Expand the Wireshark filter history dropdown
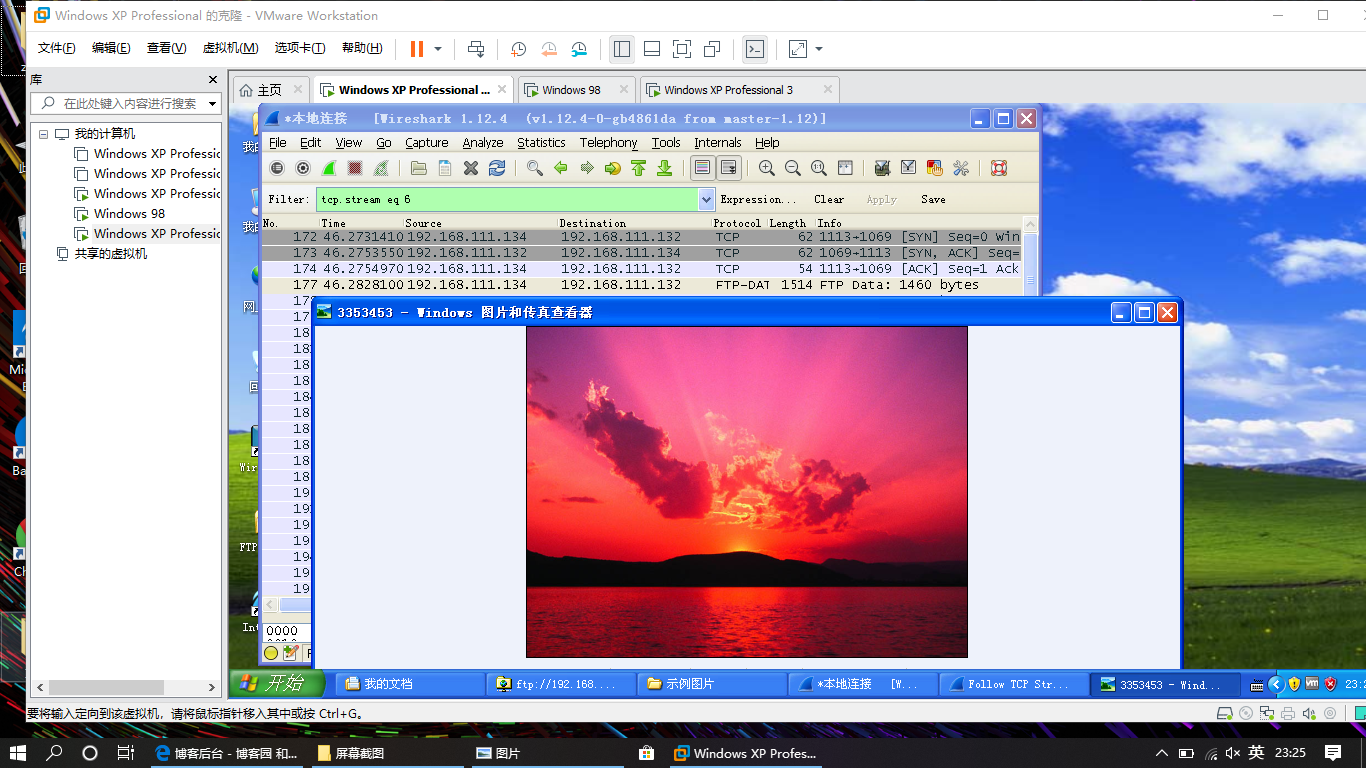The width and height of the screenshot is (1366, 768). coord(707,199)
